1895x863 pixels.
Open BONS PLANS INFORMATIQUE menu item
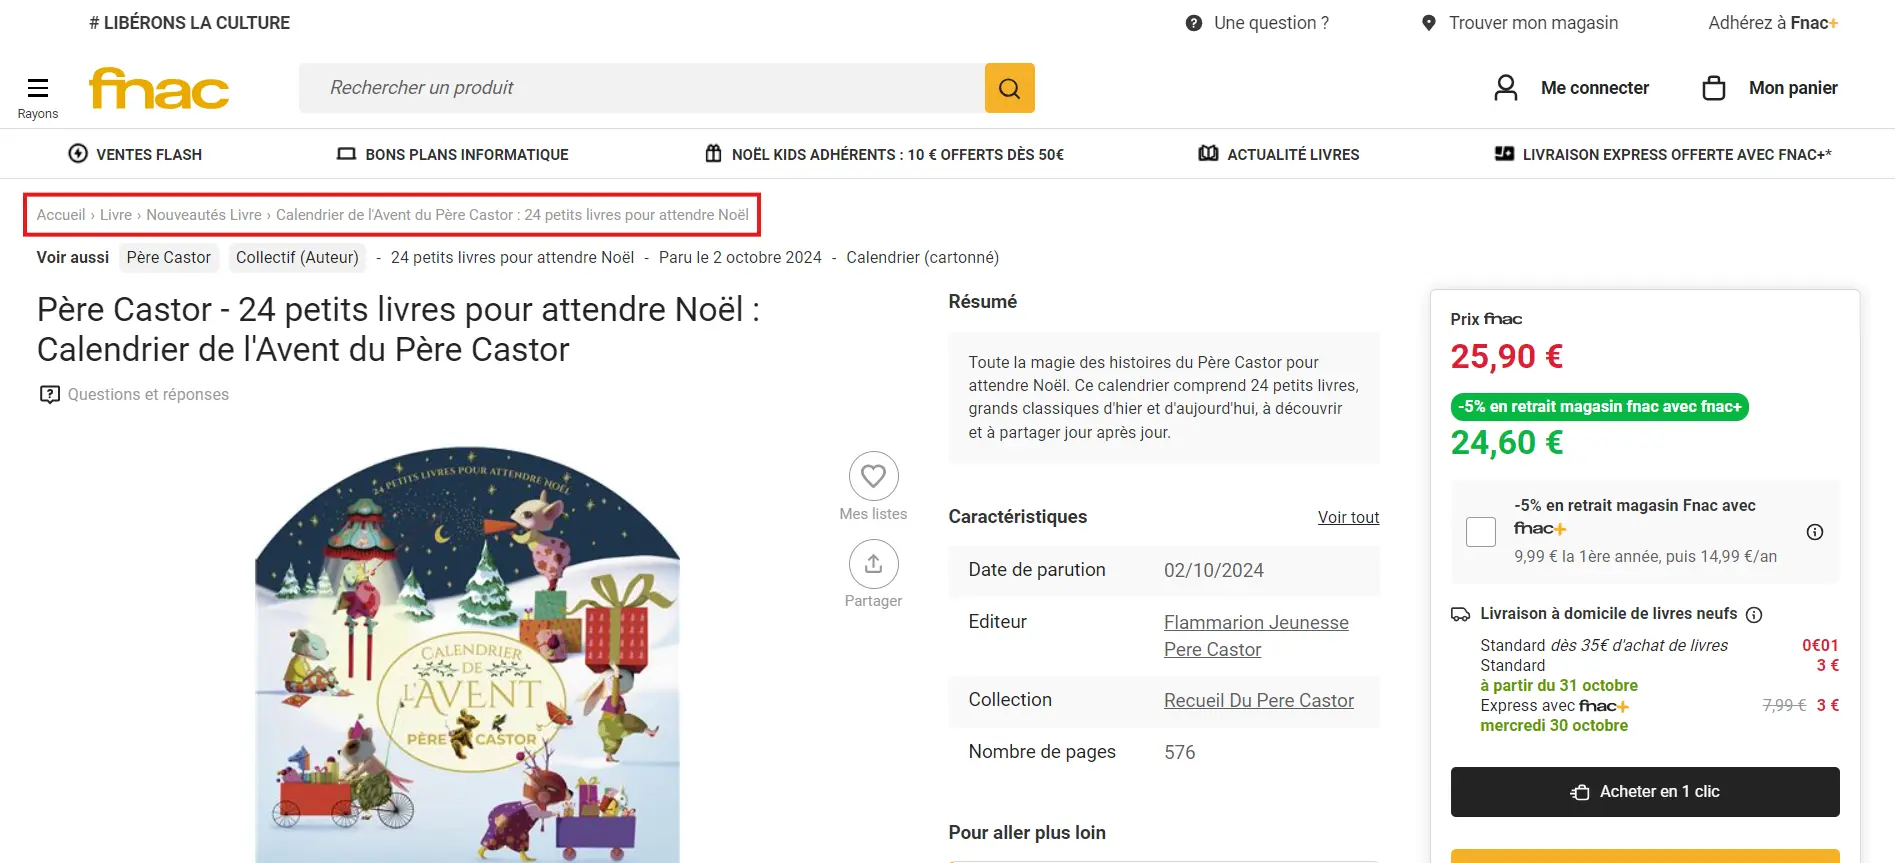[x=453, y=154]
